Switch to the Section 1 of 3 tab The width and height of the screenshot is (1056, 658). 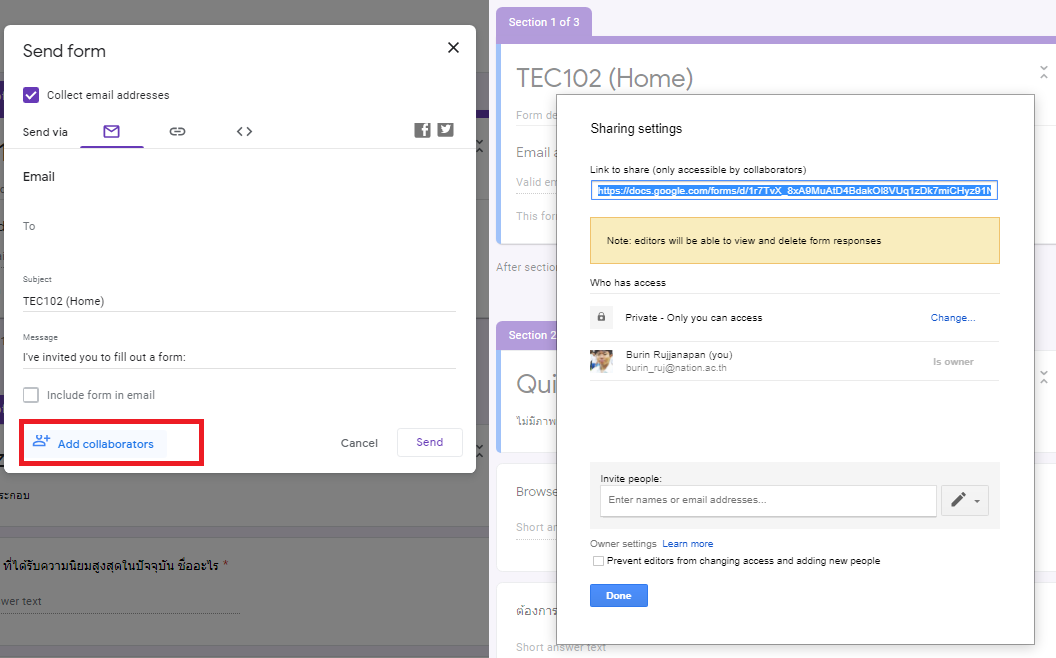click(x=543, y=22)
